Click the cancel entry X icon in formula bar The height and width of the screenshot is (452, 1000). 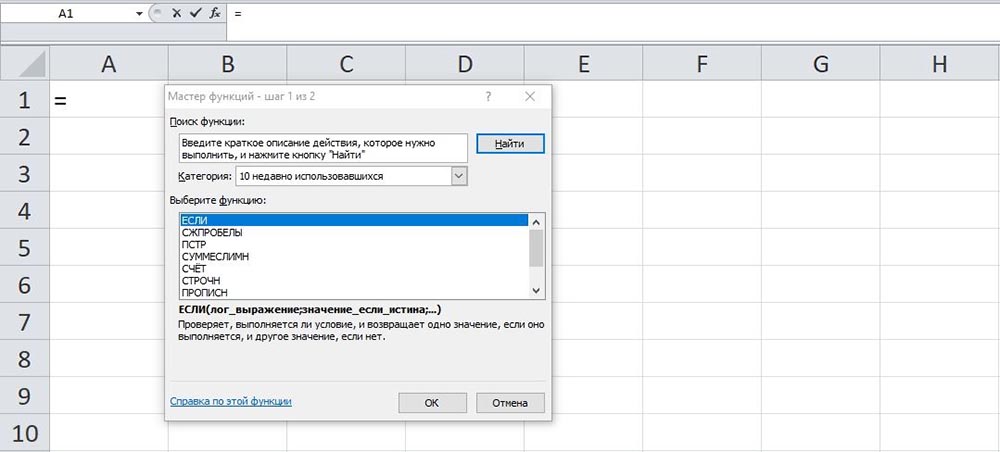coord(177,14)
